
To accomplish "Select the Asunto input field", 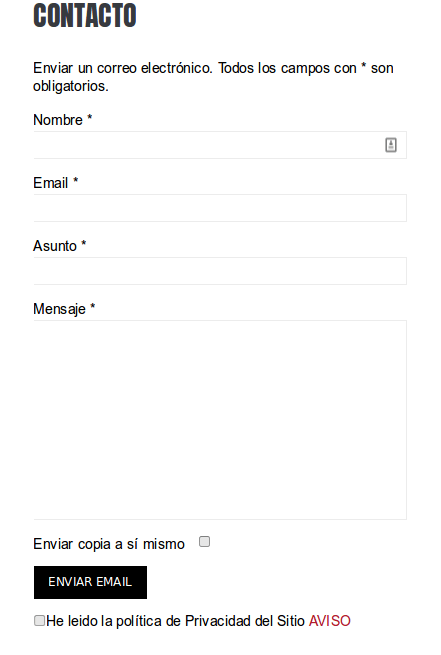I will click(220, 271).
